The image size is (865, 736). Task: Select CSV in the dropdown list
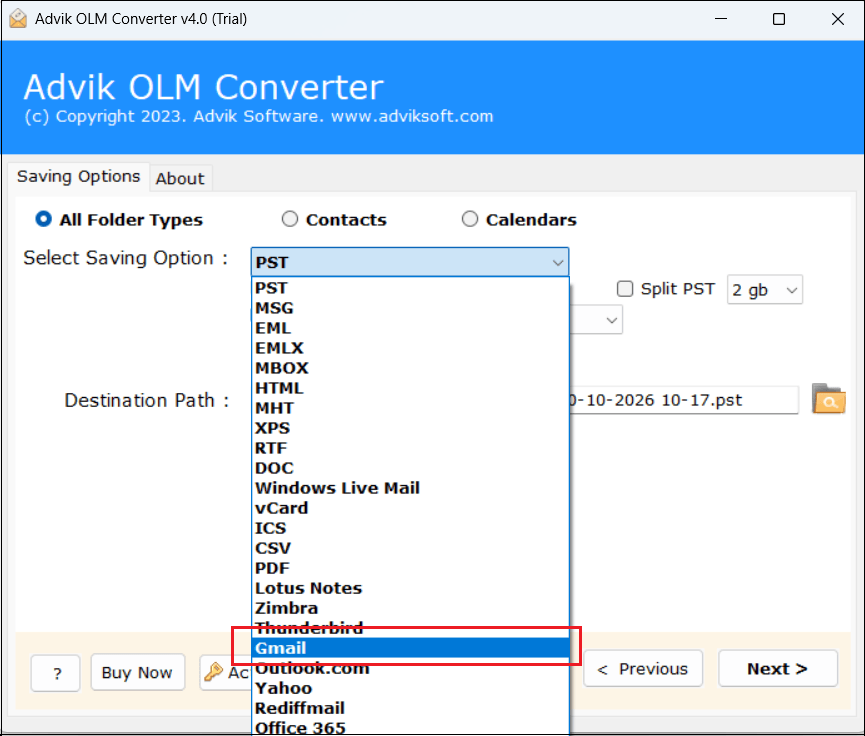[x=410, y=548]
